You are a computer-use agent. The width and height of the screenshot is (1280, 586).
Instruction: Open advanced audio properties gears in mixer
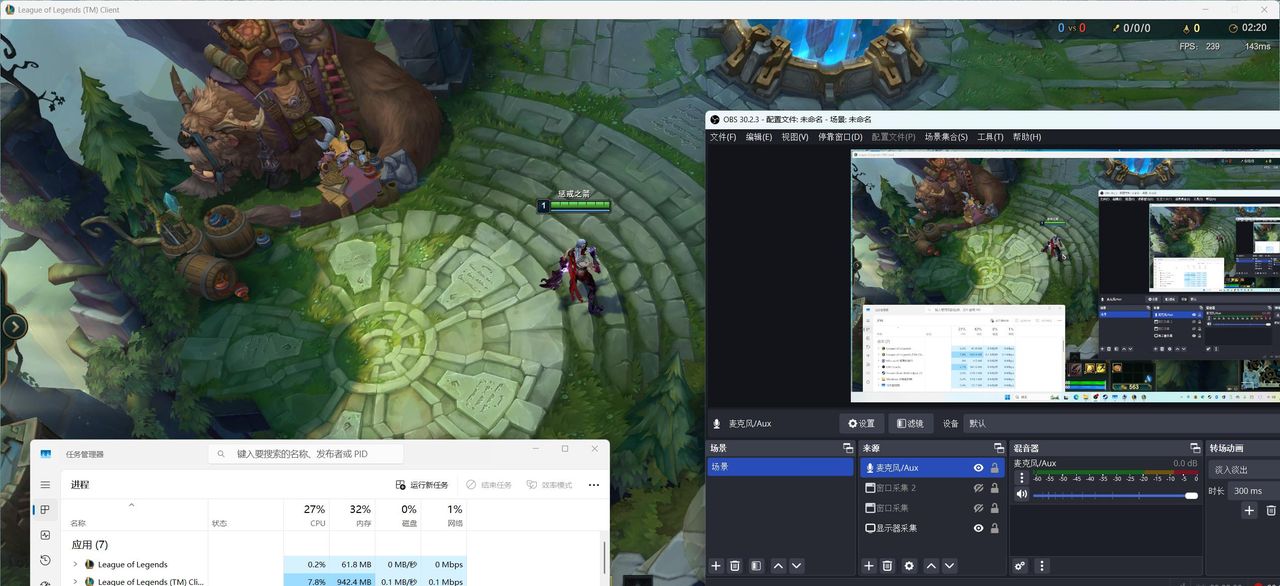pos(1020,566)
